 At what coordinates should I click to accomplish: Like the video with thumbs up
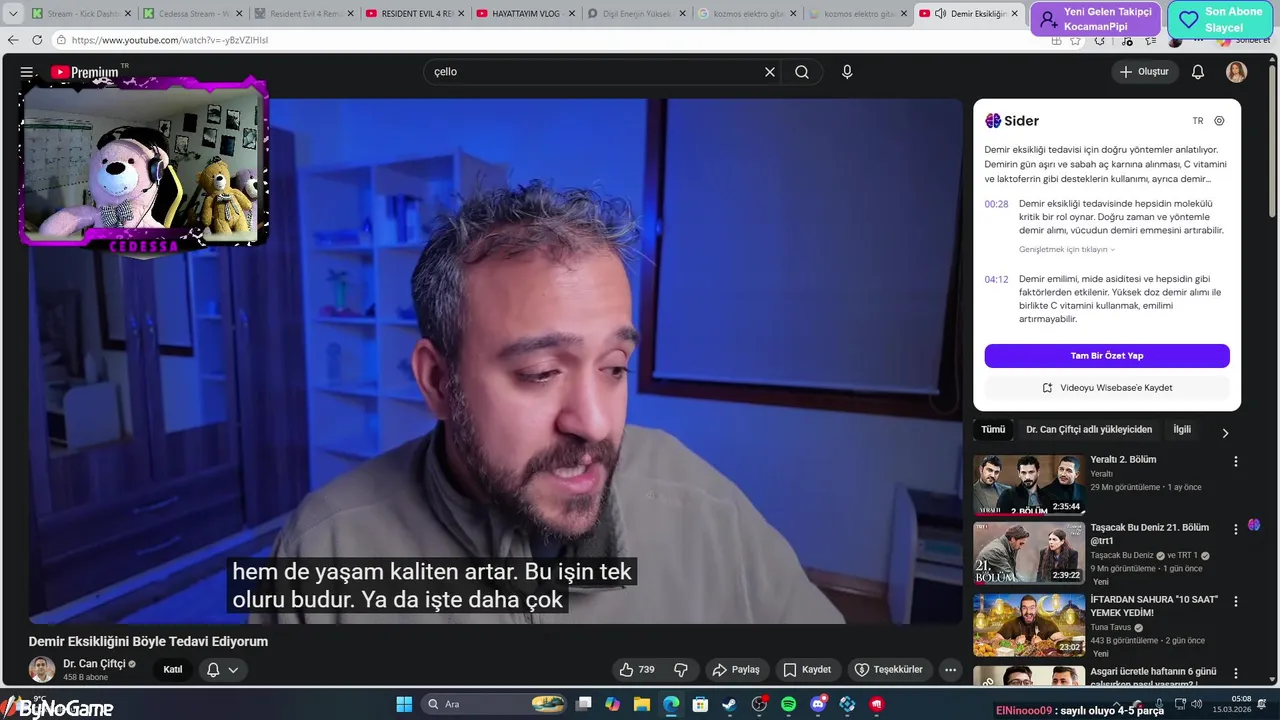tap(637, 670)
